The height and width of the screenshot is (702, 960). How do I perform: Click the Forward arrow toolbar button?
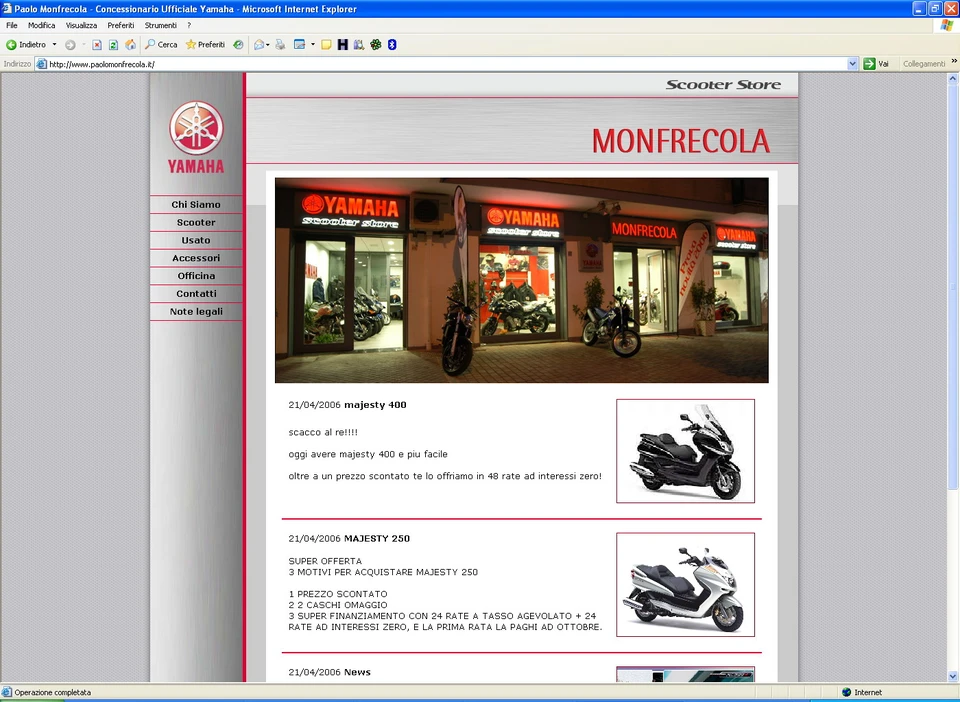coord(70,45)
